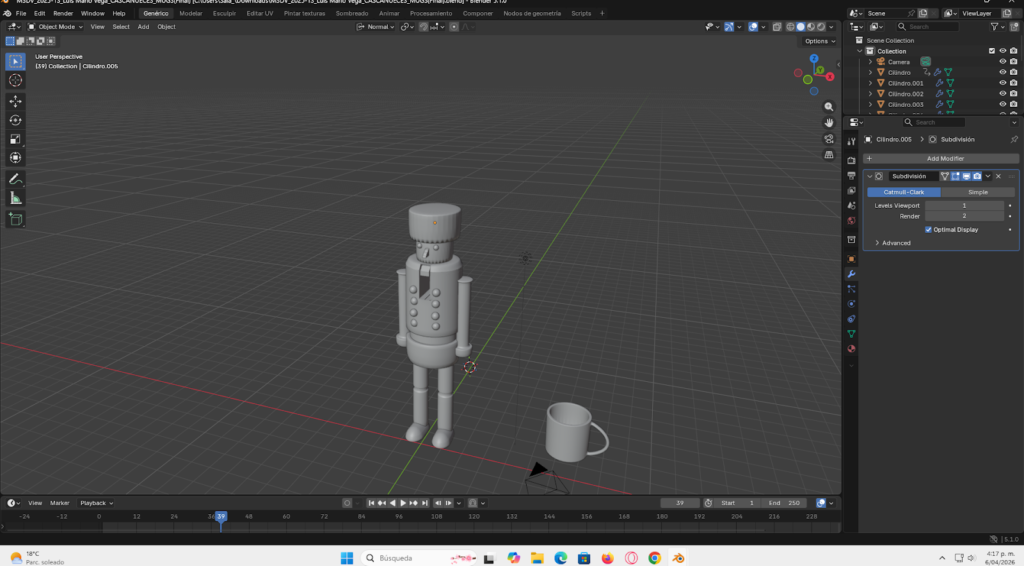Image resolution: width=1024 pixels, height=566 pixels.
Task: Uncheck the Optimal Display checkbox
Action: pos(928,229)
